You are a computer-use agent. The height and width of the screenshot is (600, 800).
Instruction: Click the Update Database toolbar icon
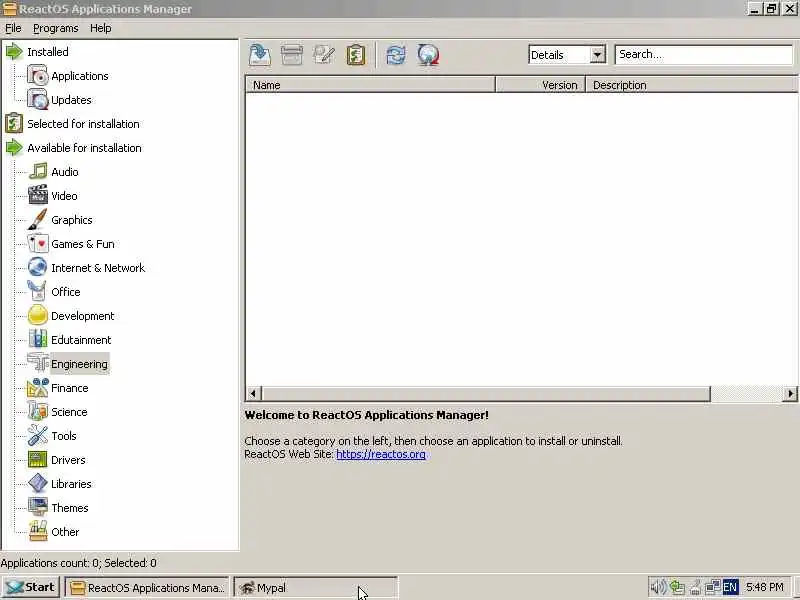(x=428, y=55)
